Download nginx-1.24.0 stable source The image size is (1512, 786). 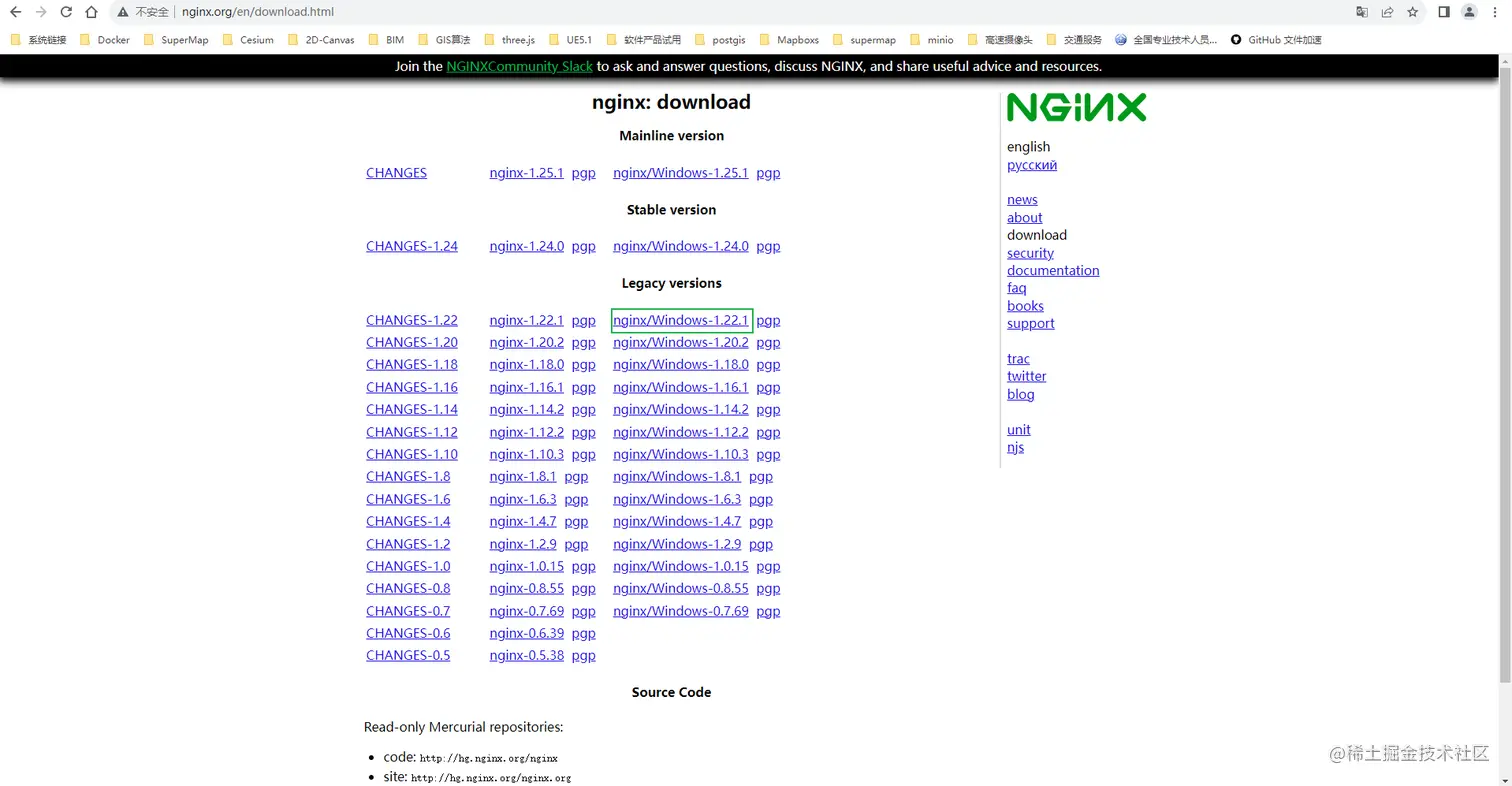526,246
